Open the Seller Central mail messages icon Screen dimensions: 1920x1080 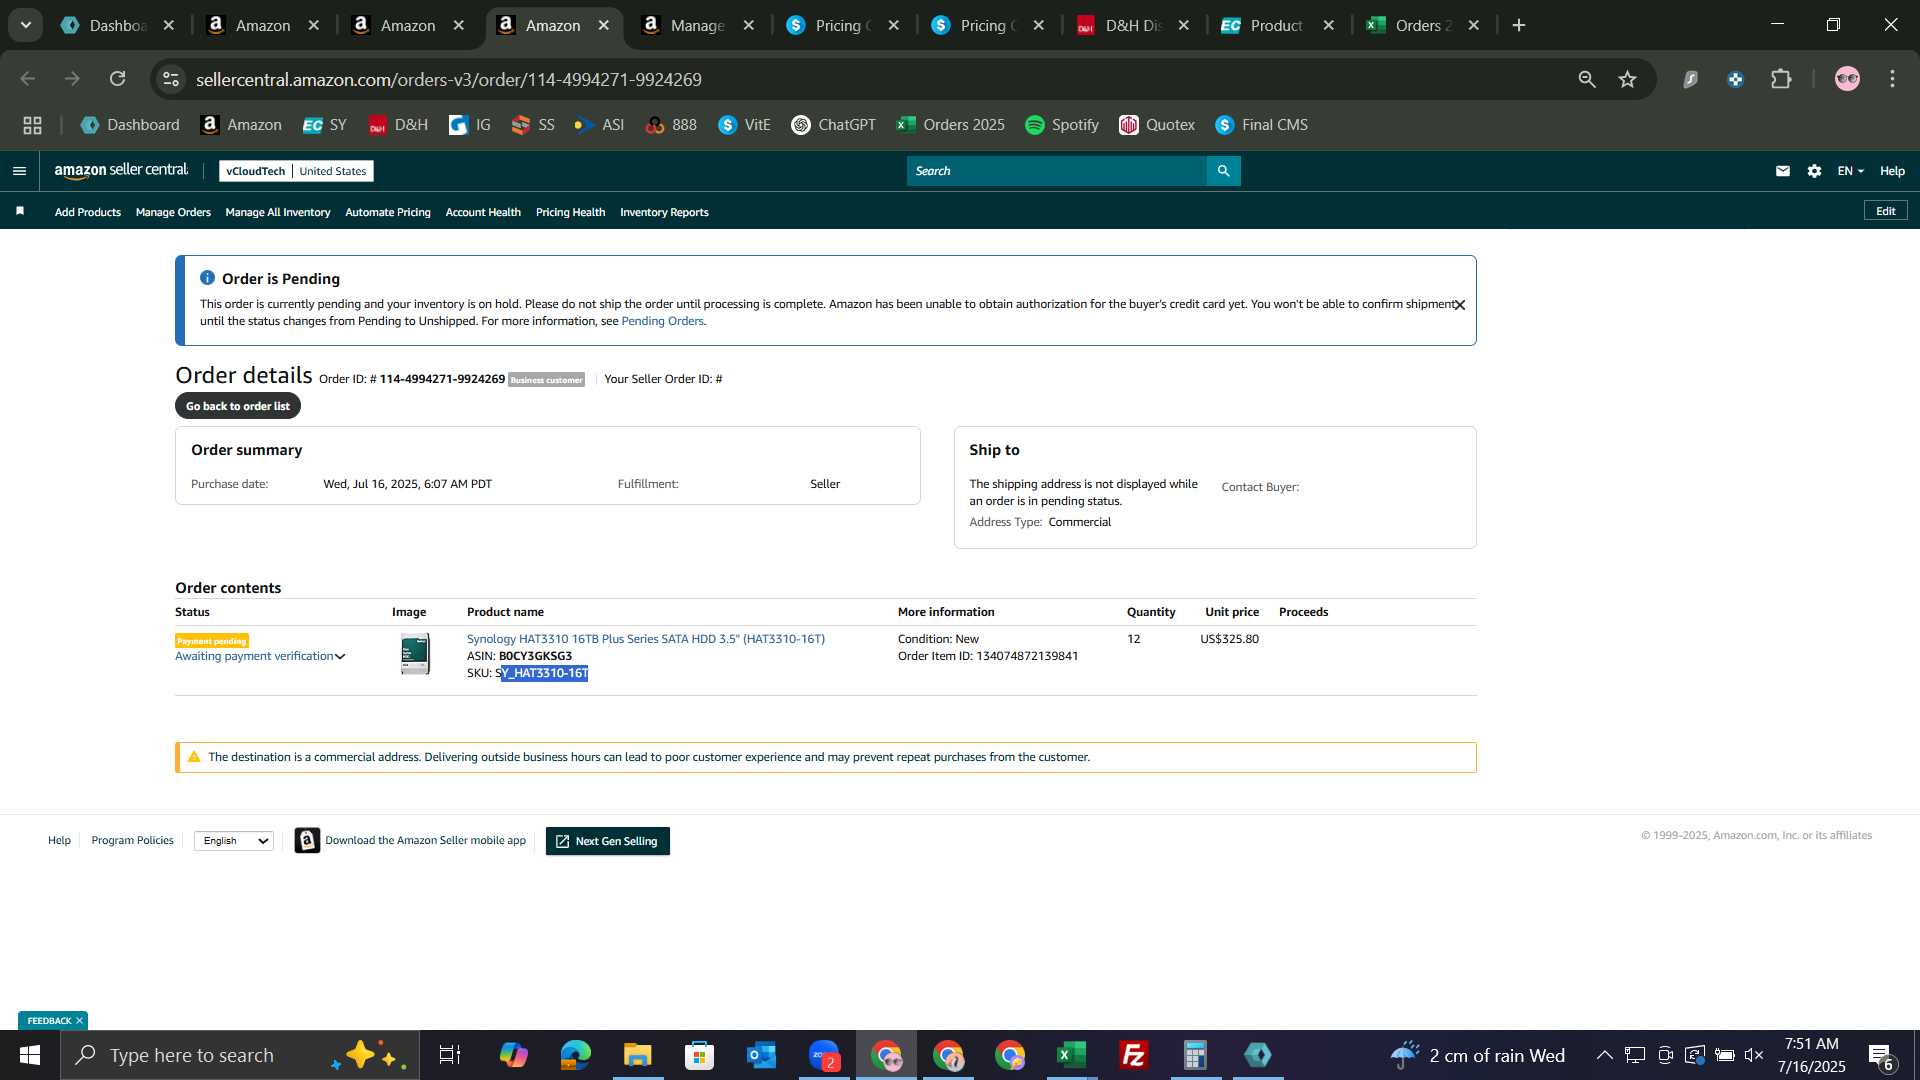coord(1782,171)
